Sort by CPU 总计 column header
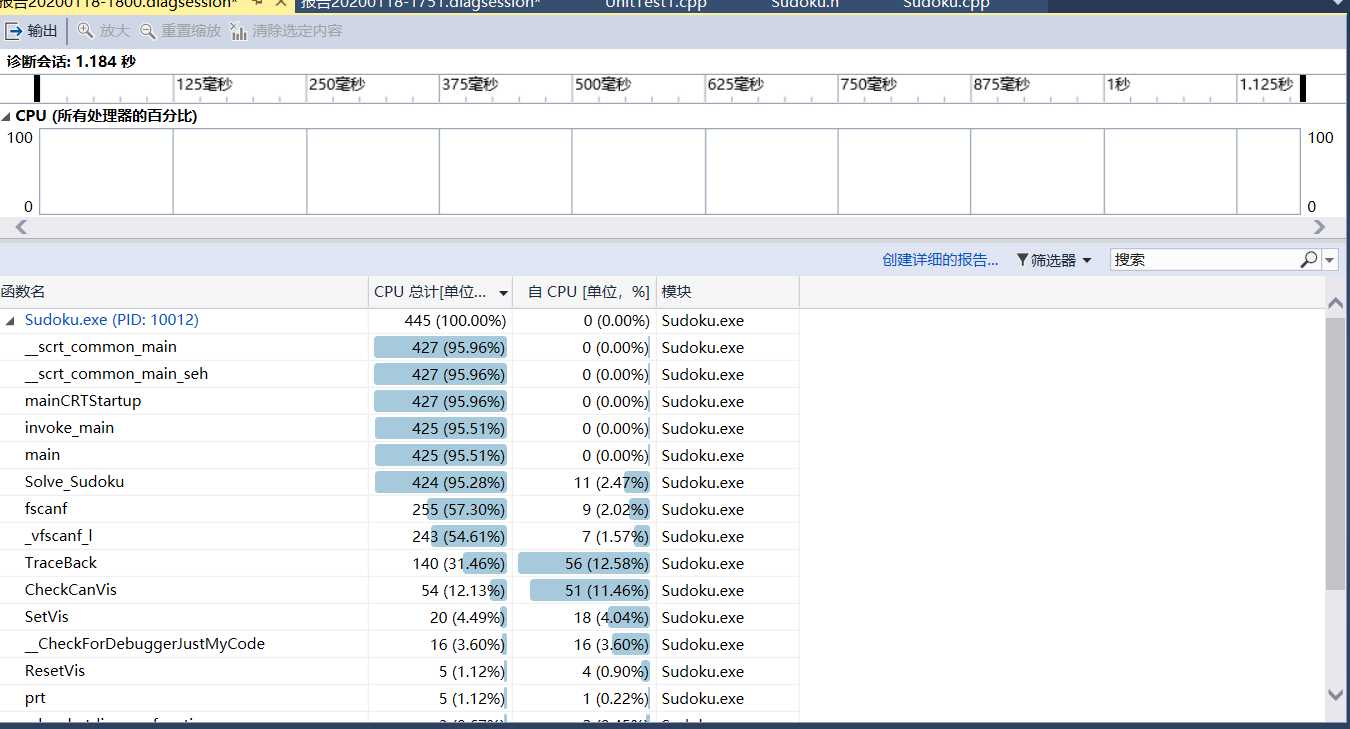Image resolution: width=1350 pixels, height=729 pixels. coord(440,292)
